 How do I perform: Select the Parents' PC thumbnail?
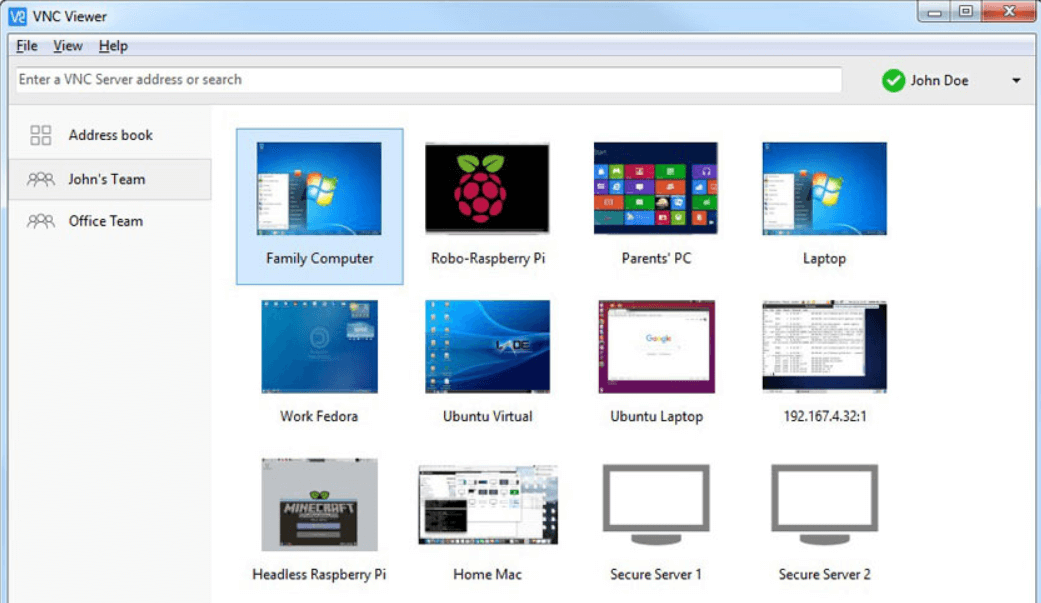(x=656, y=189)
